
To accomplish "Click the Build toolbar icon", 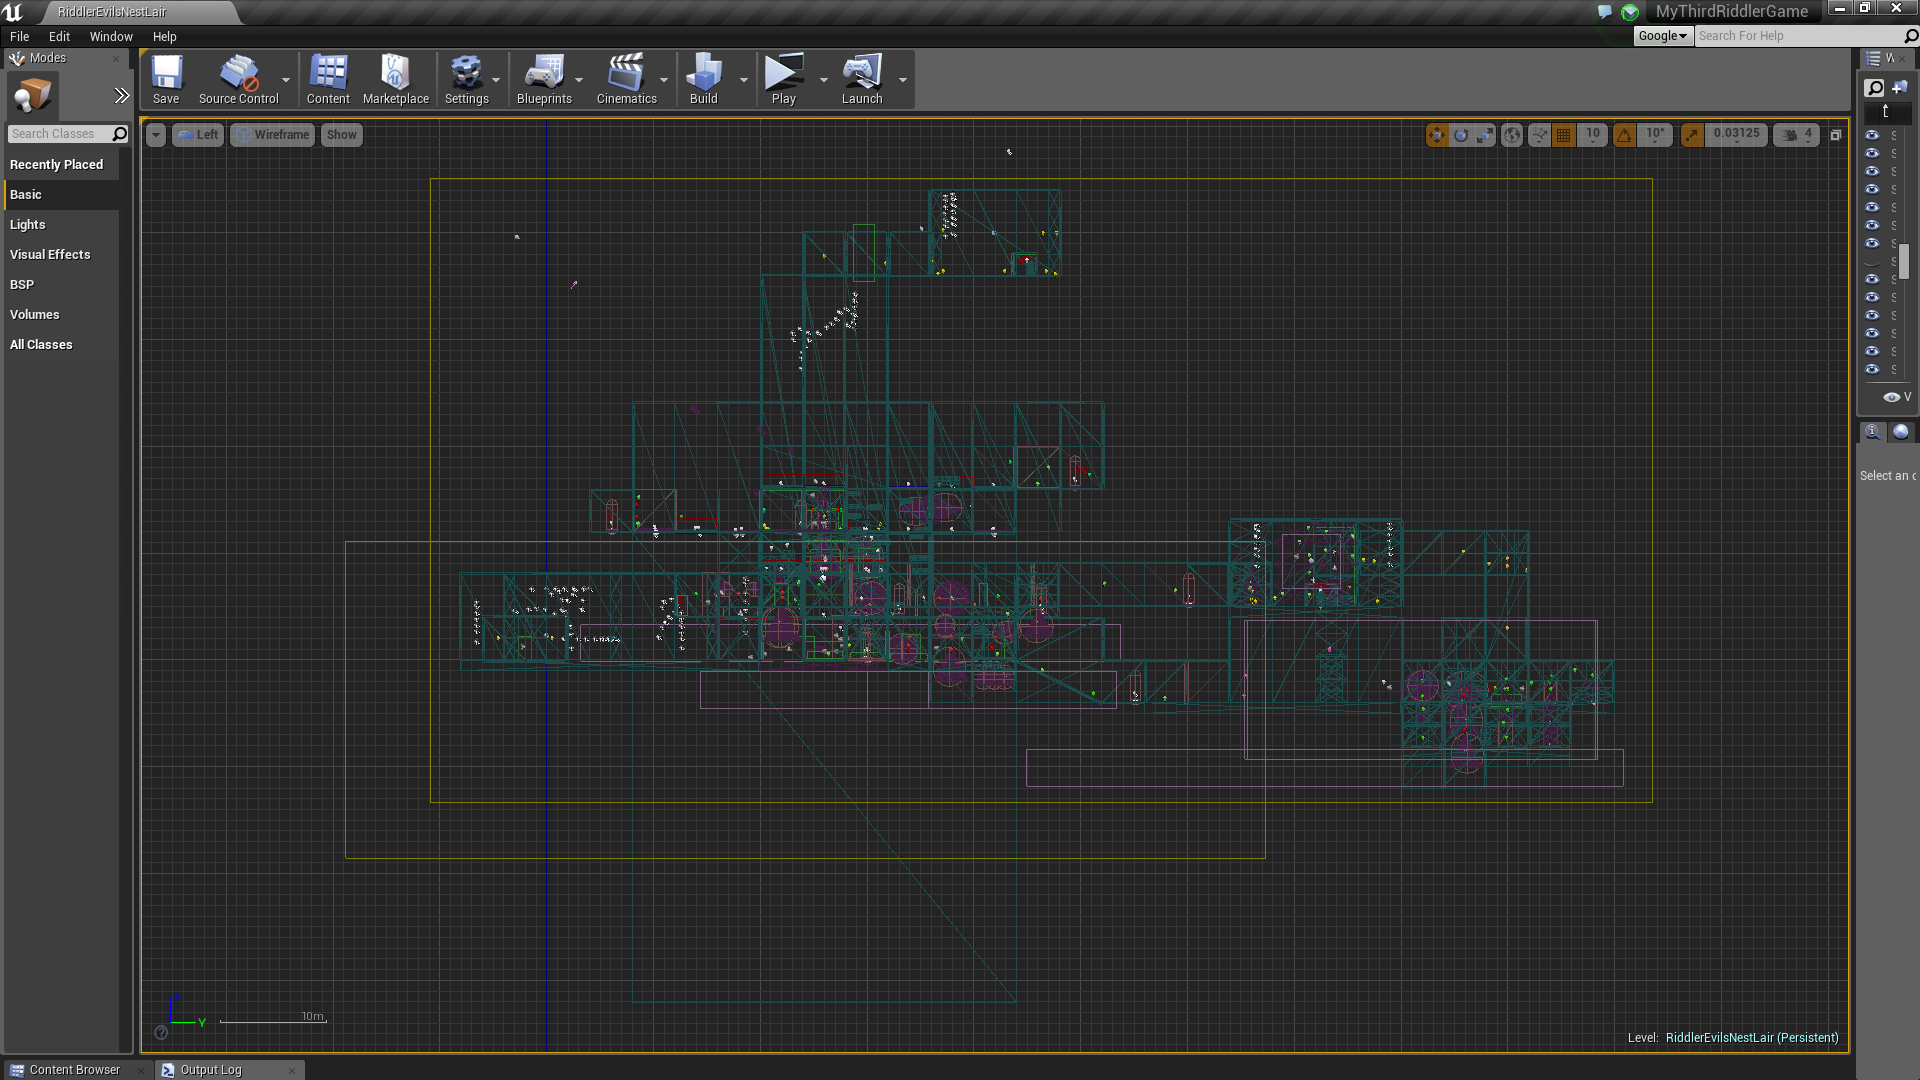I will [703, 79].
